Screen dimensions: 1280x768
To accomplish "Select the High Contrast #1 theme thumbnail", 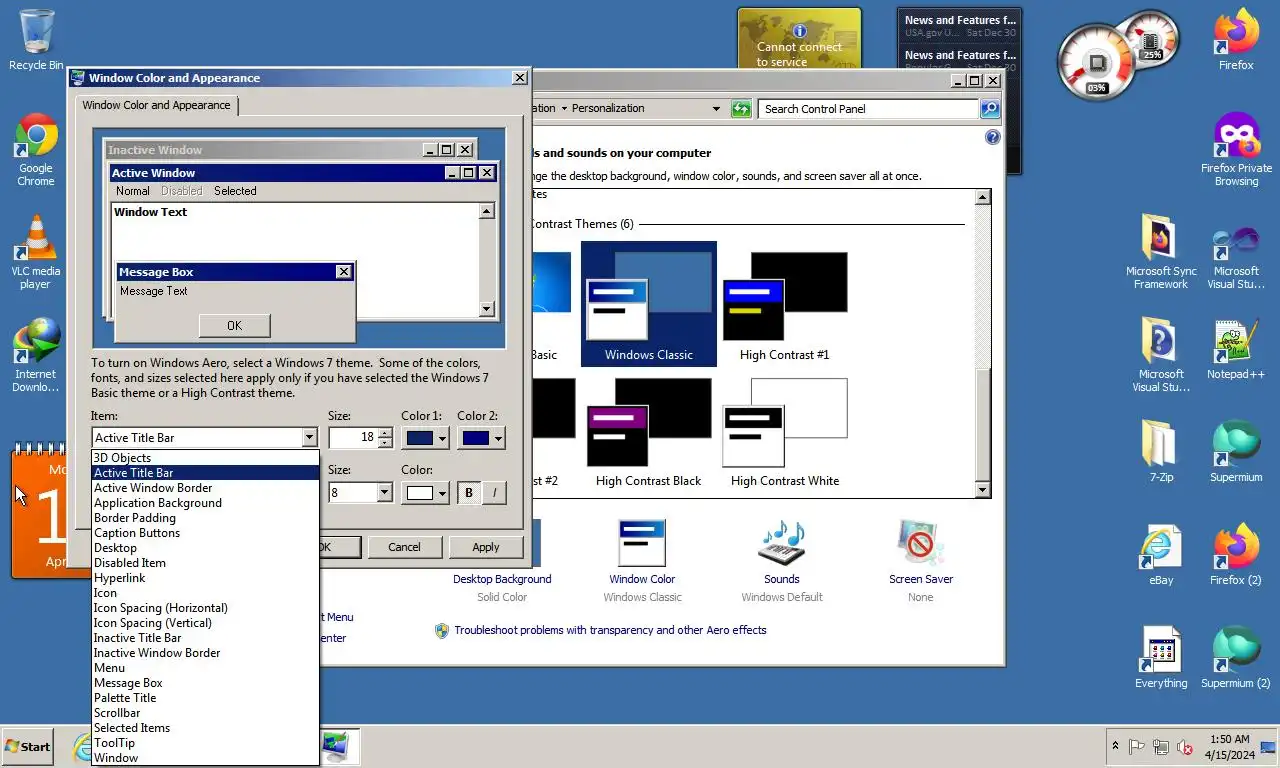I will (784, 305).
